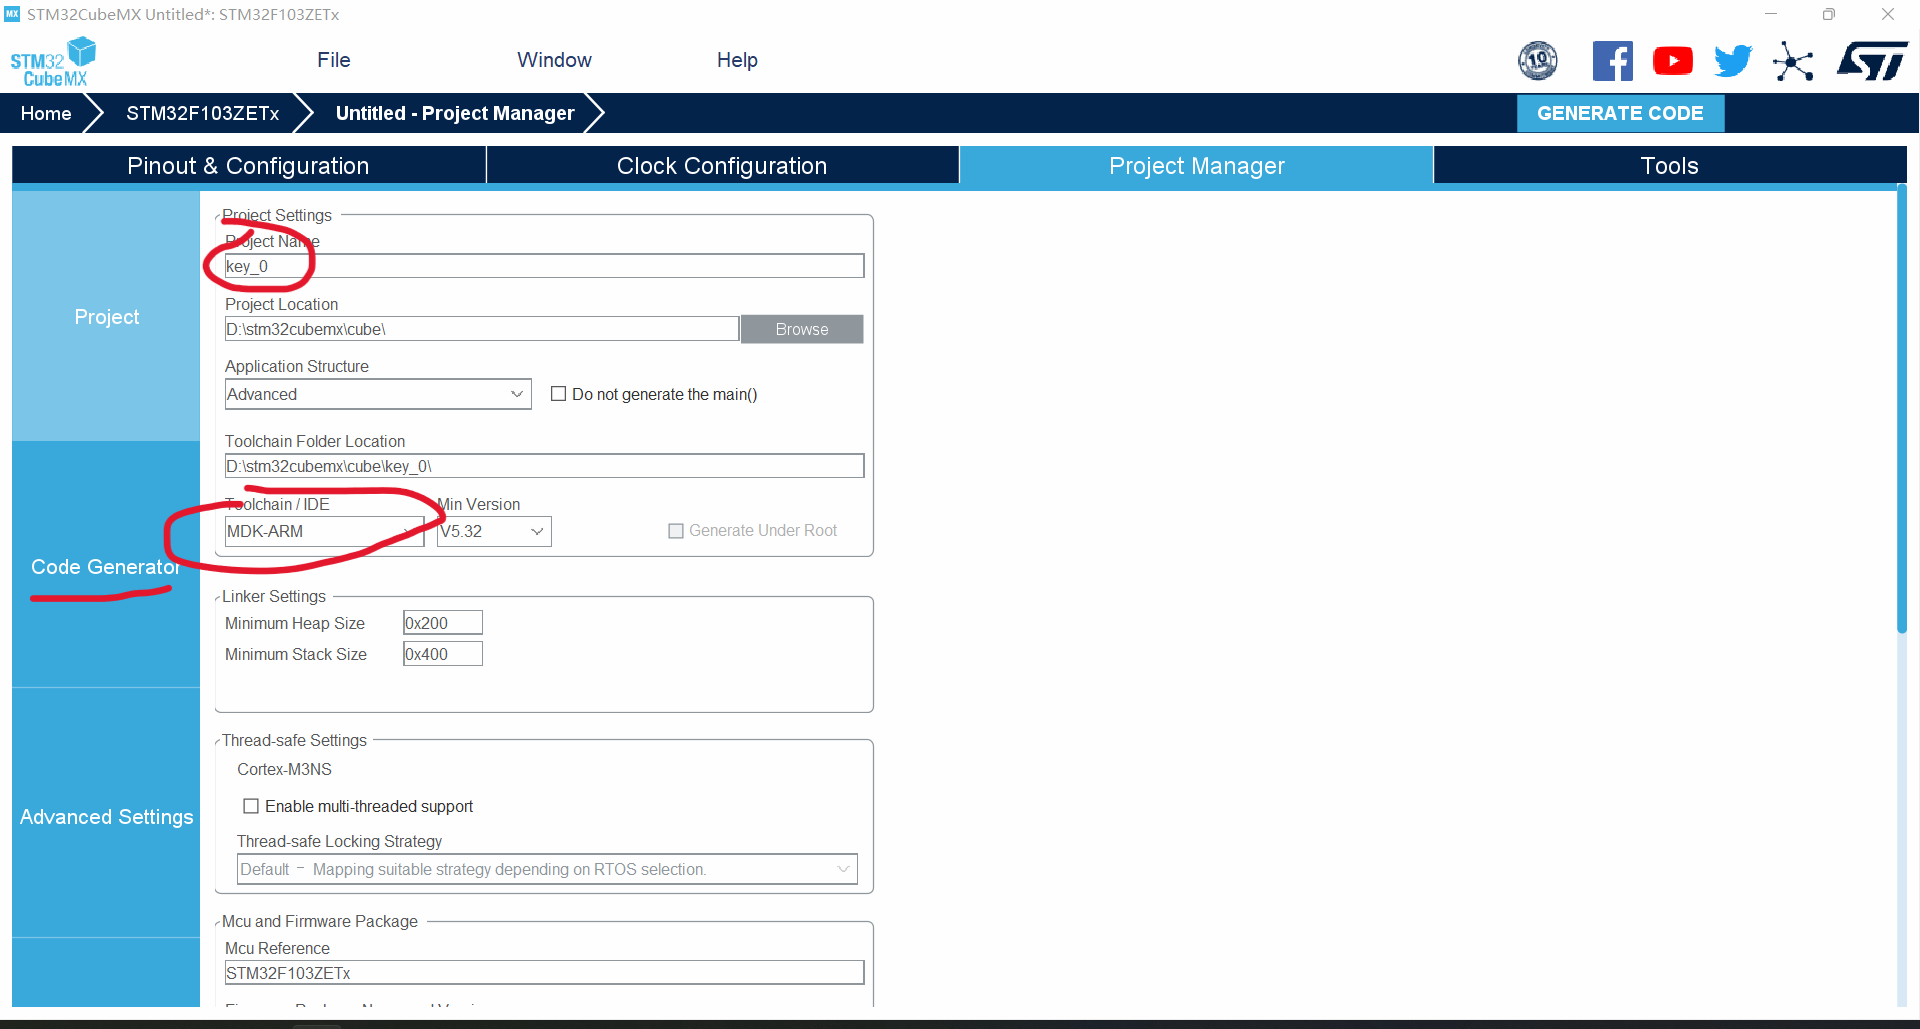Switch to Pinout & Configuration tab
The image size is (1920, 1029).
(x=248, y=166)
